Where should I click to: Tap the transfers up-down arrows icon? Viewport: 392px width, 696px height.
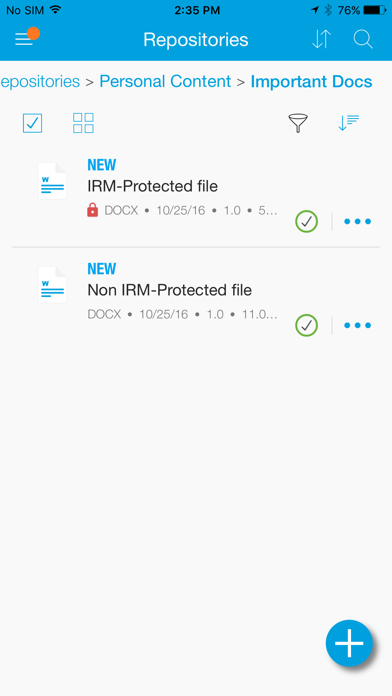(321, 39)
